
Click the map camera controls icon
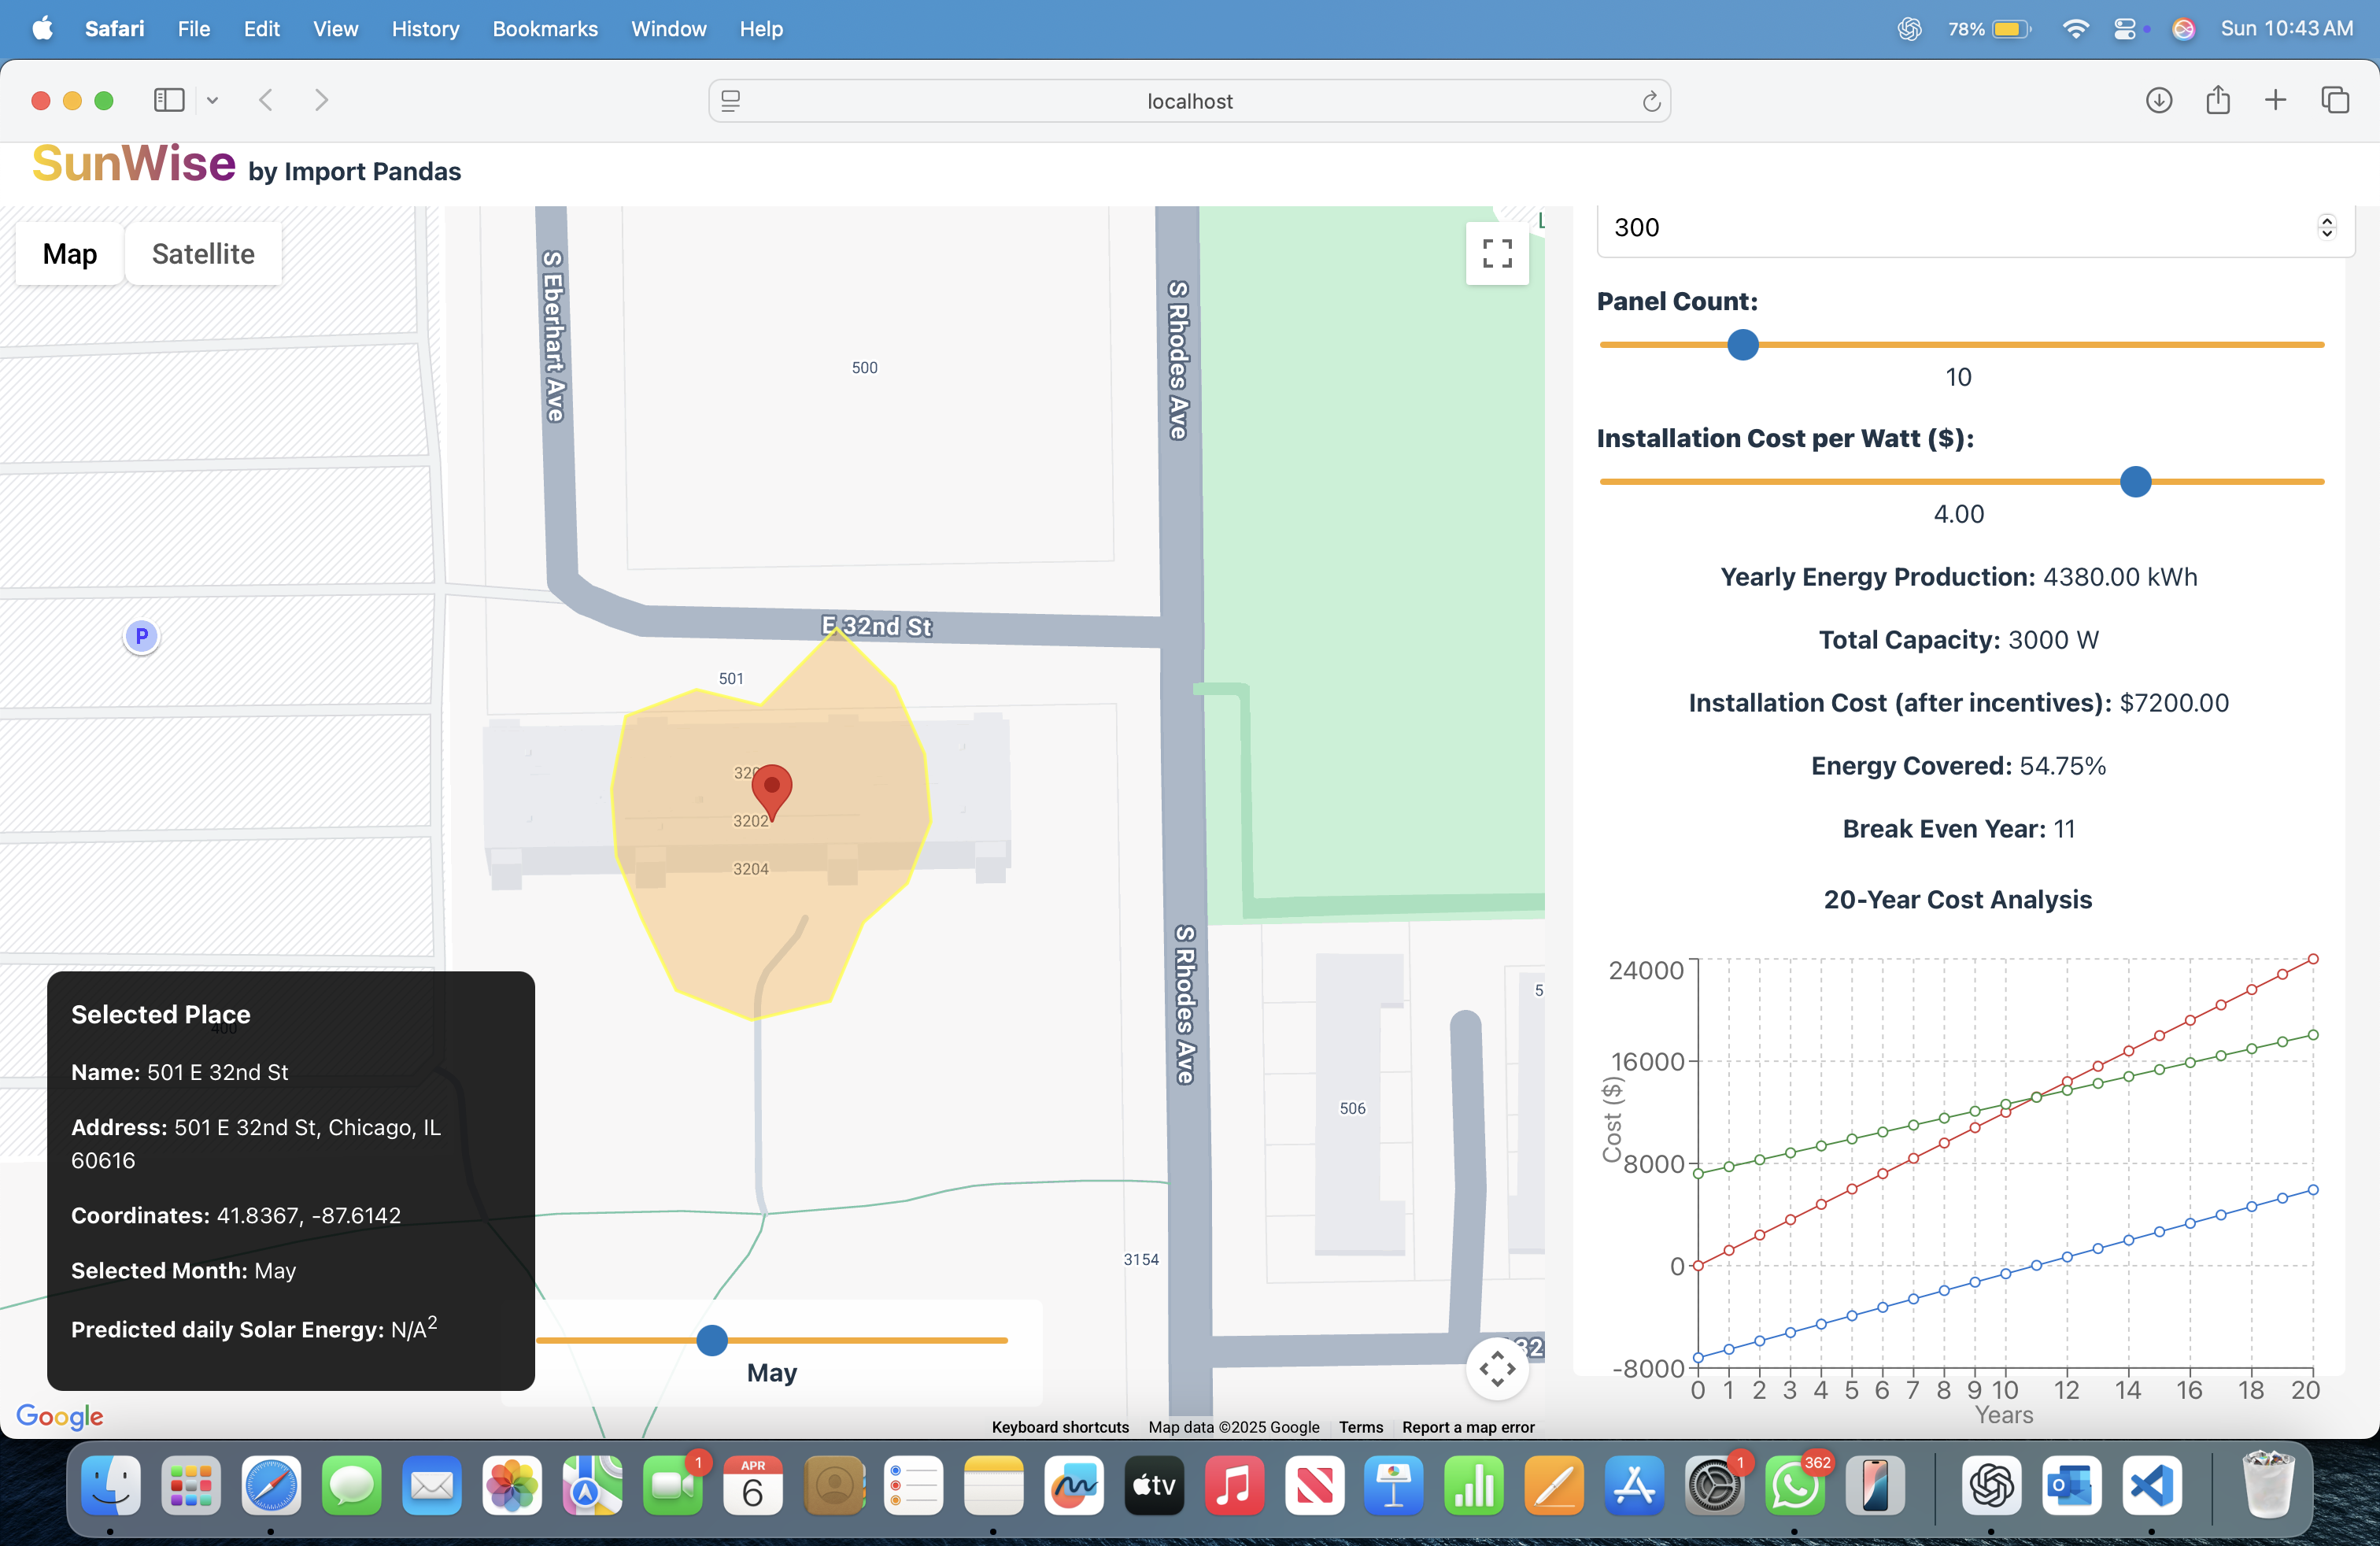[1496, 1368]
